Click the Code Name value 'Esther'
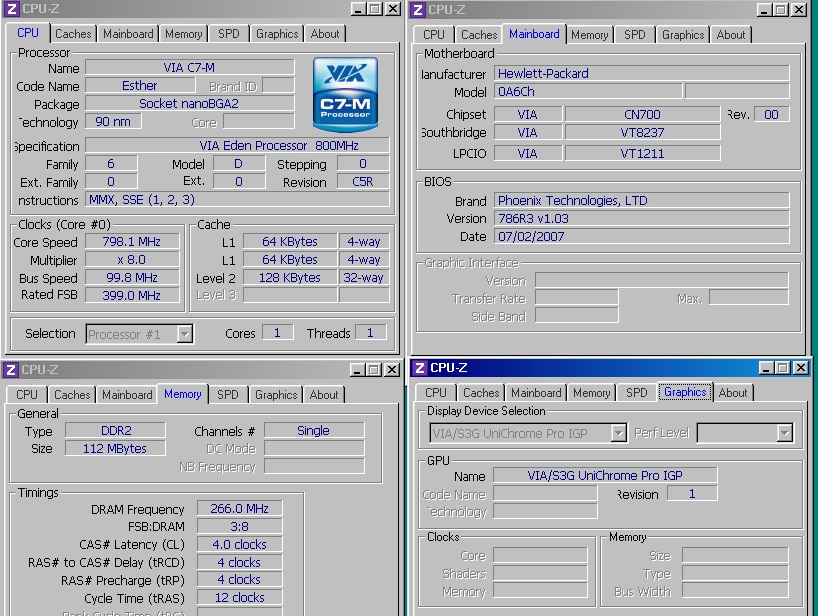Image resolution: width=818 pixels, height=616 pixels. [x=140, y=86]
